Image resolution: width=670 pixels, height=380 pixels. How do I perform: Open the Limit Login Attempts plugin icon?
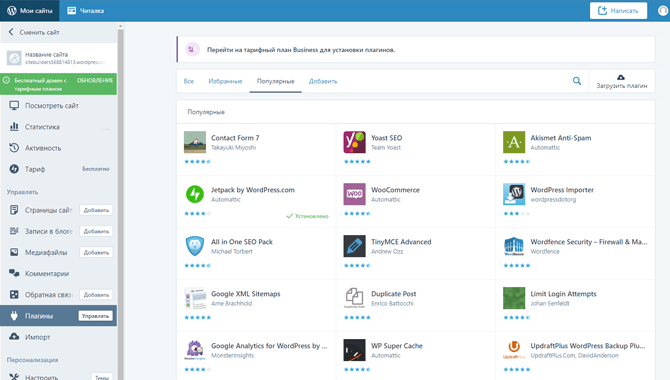pos(514,298)
